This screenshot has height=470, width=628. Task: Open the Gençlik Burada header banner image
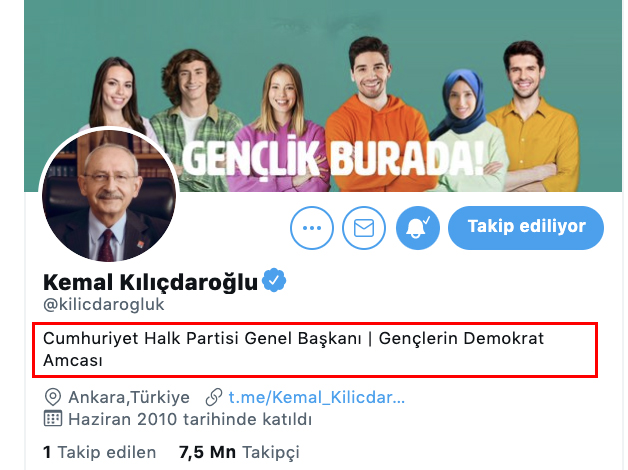pyautogui.click(x=323, y=96)
